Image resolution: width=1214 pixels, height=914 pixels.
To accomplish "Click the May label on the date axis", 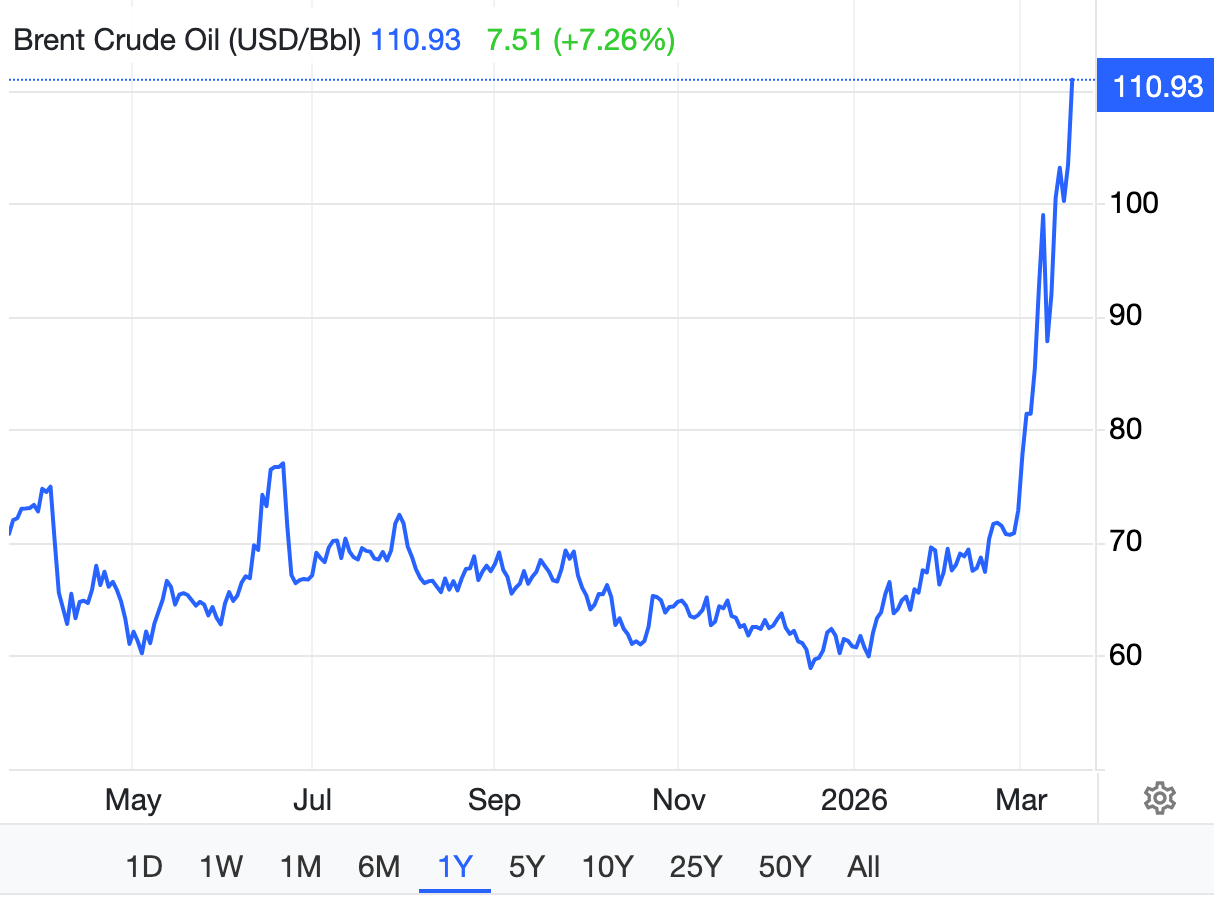I will coord(133,801).
